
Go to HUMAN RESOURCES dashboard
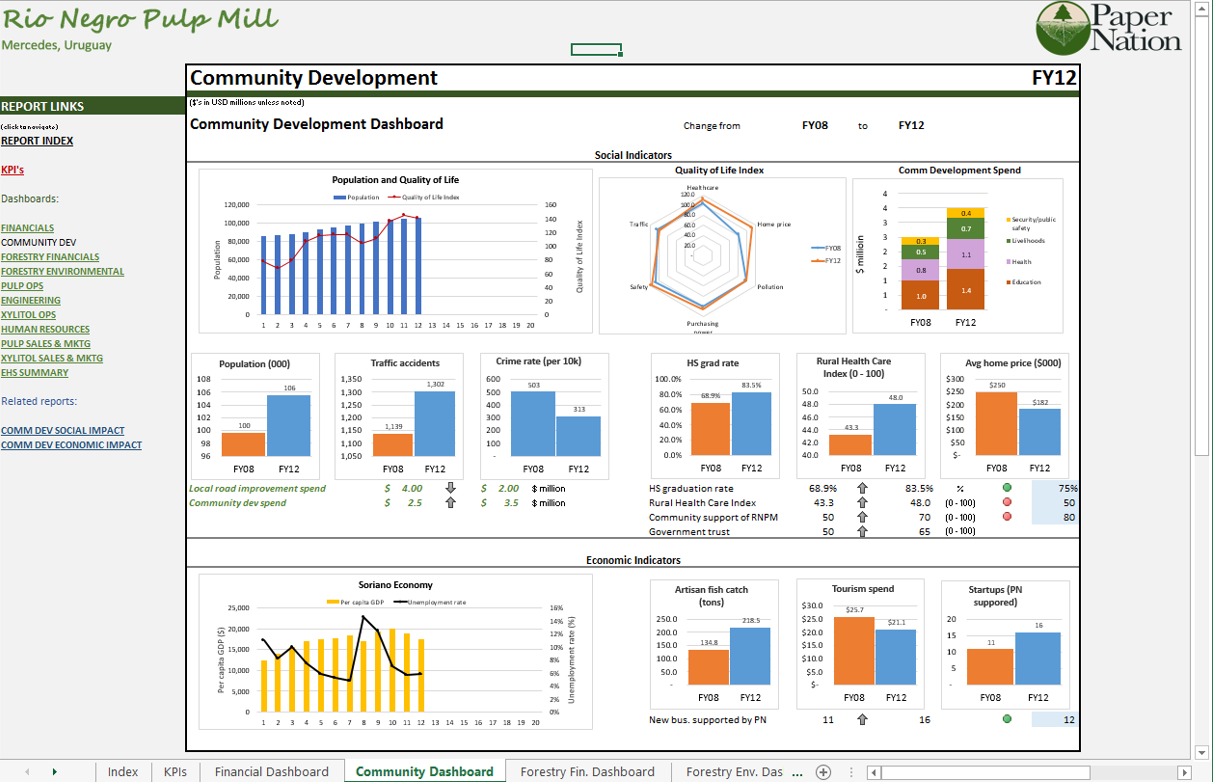[x=46, y=329]
